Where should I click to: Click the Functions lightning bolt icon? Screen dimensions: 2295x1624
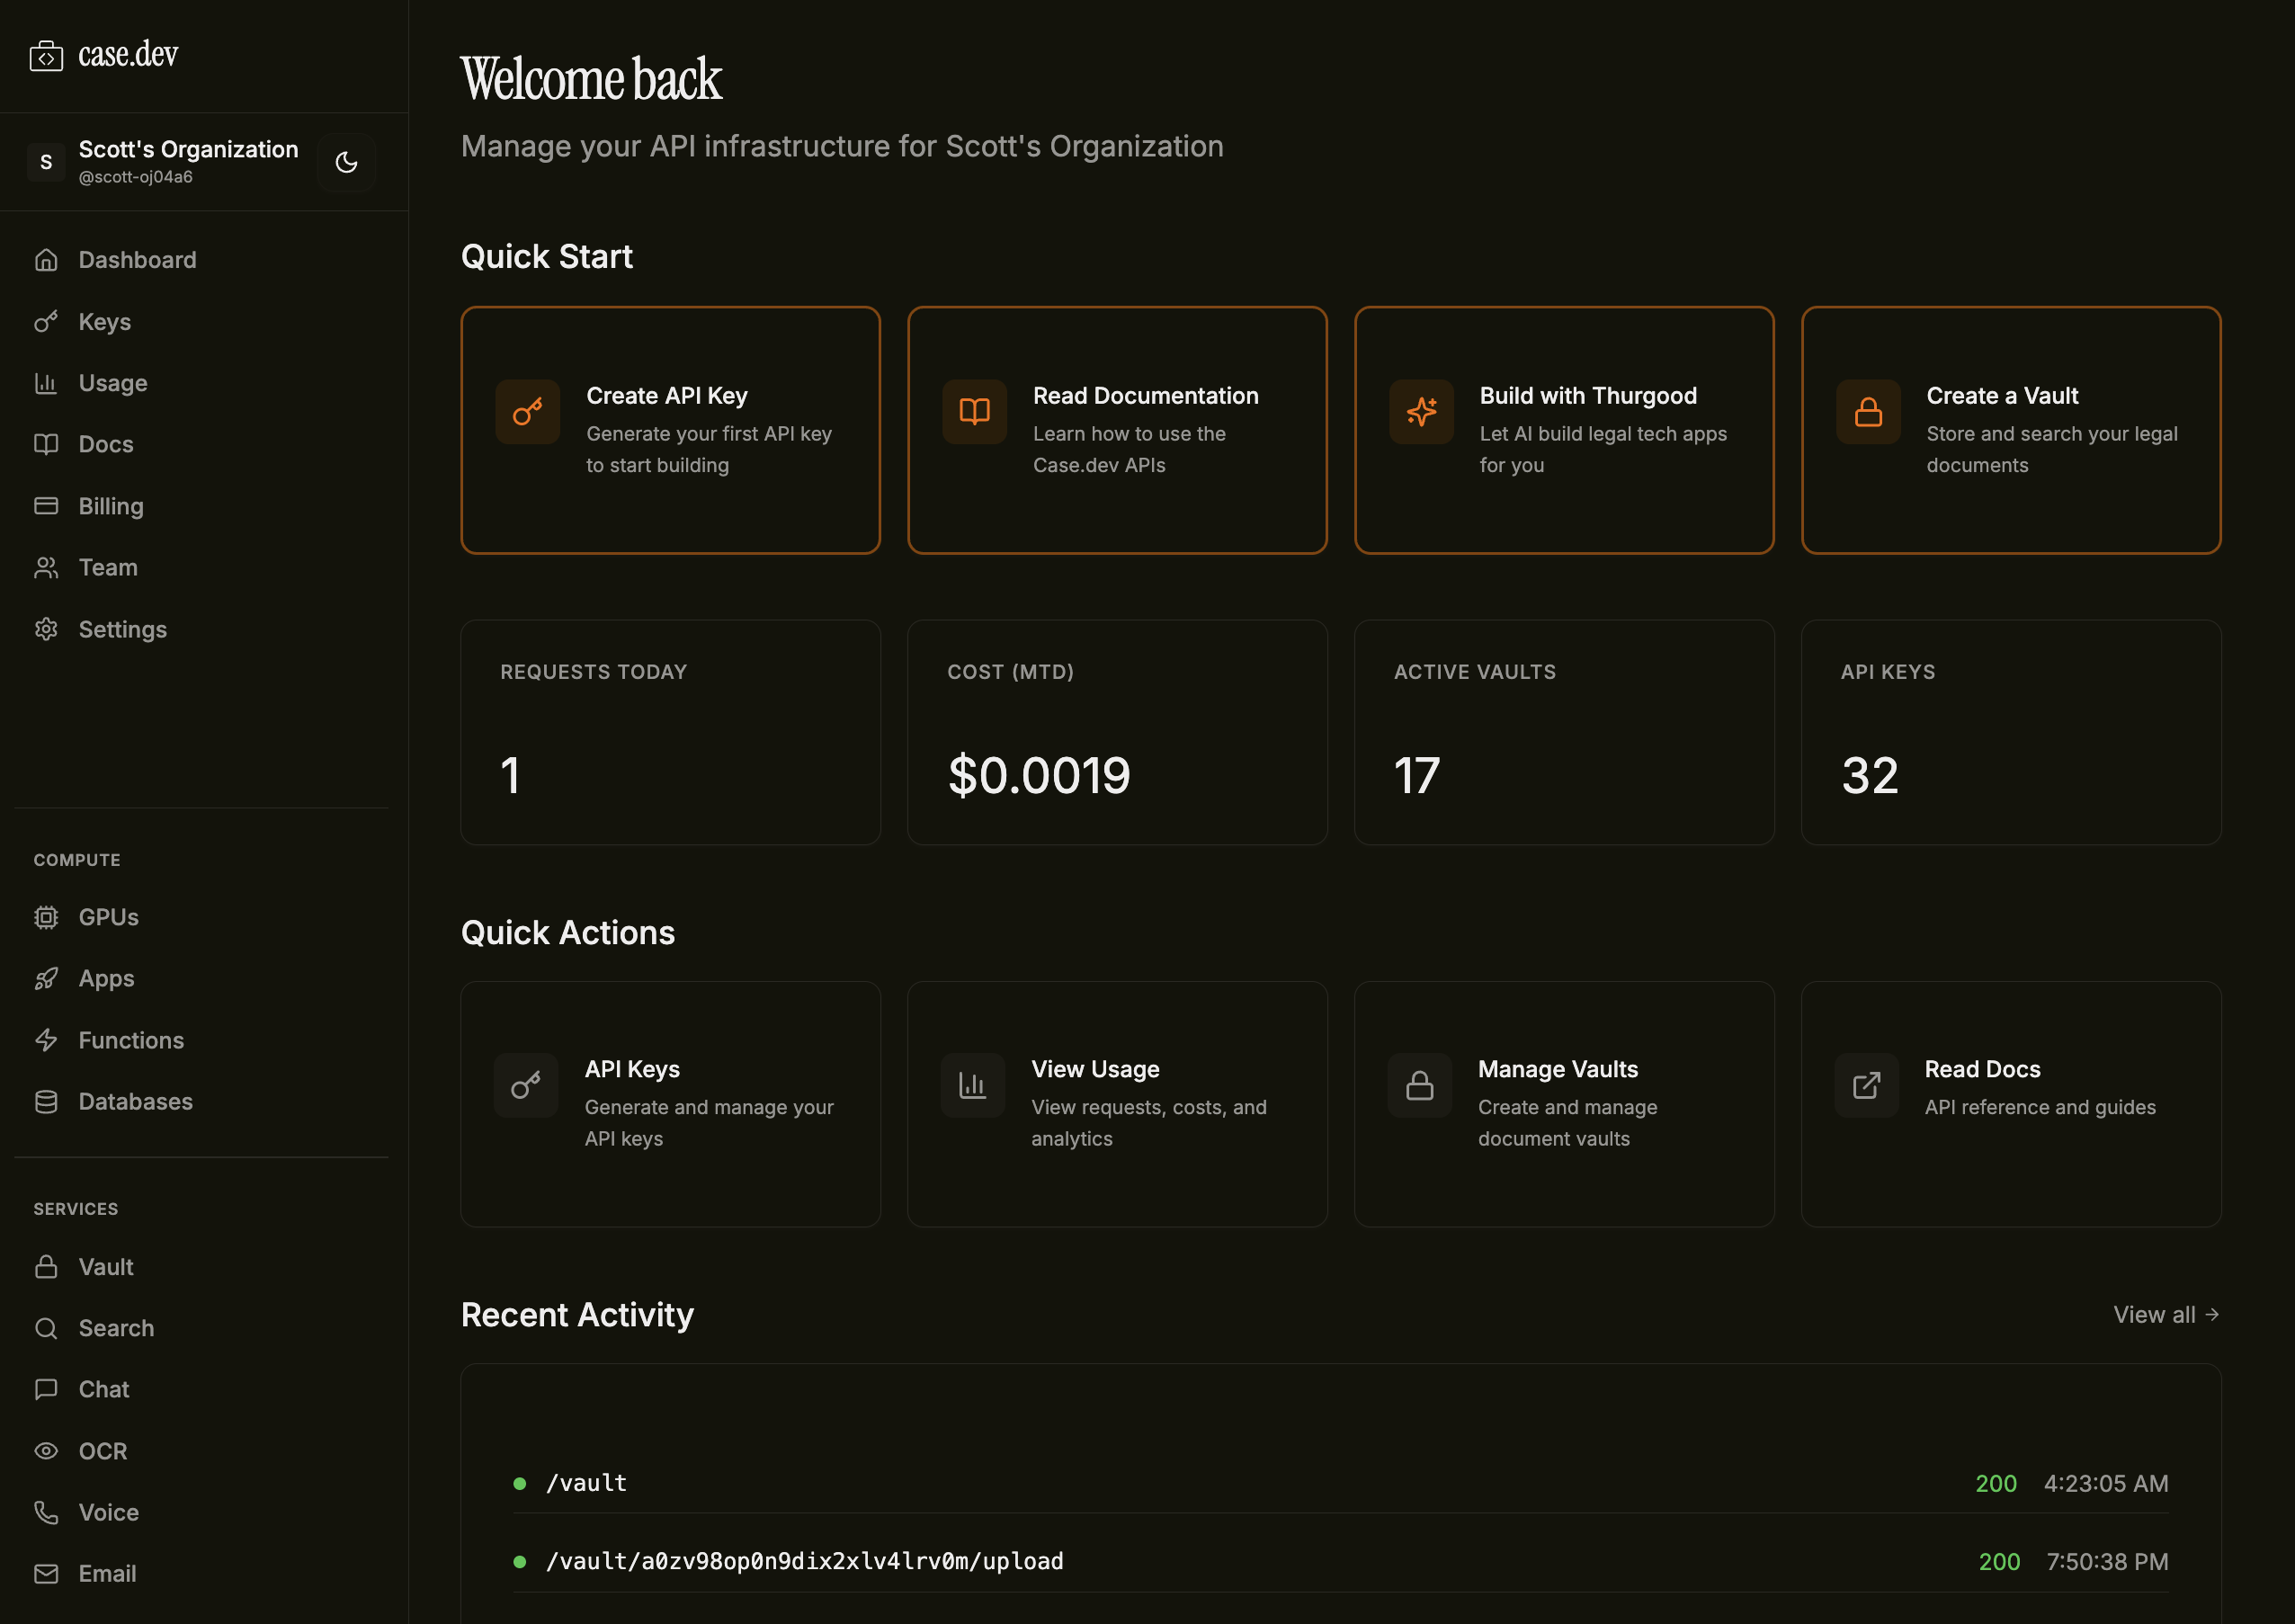[x=46, y=1040]
